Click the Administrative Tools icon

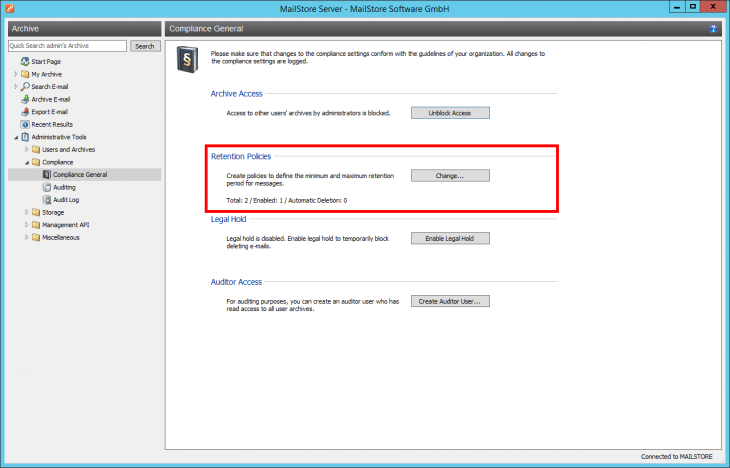point(25,137)
